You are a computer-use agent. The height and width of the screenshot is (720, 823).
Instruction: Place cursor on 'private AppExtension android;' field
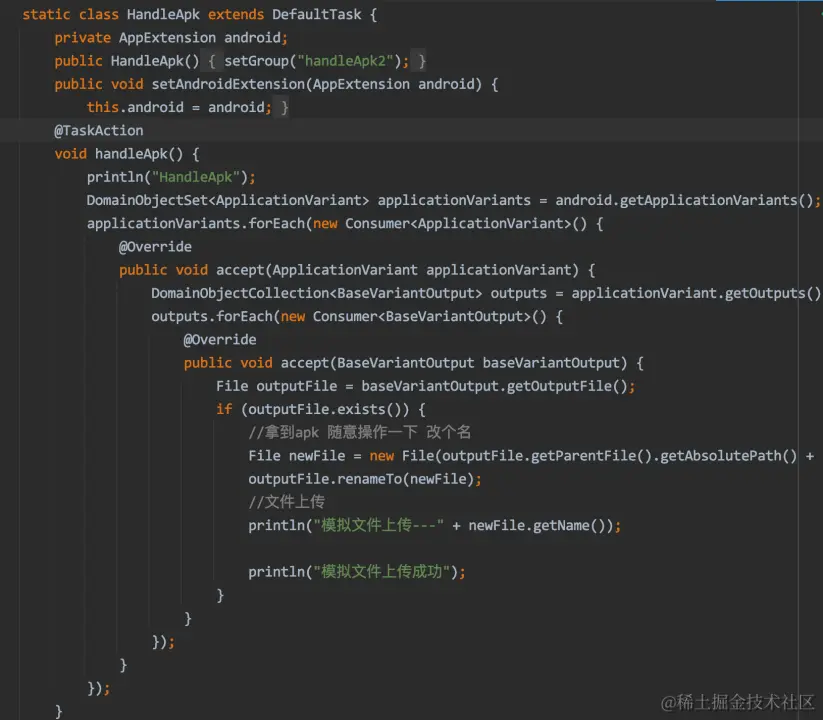(x=171, y=38)
